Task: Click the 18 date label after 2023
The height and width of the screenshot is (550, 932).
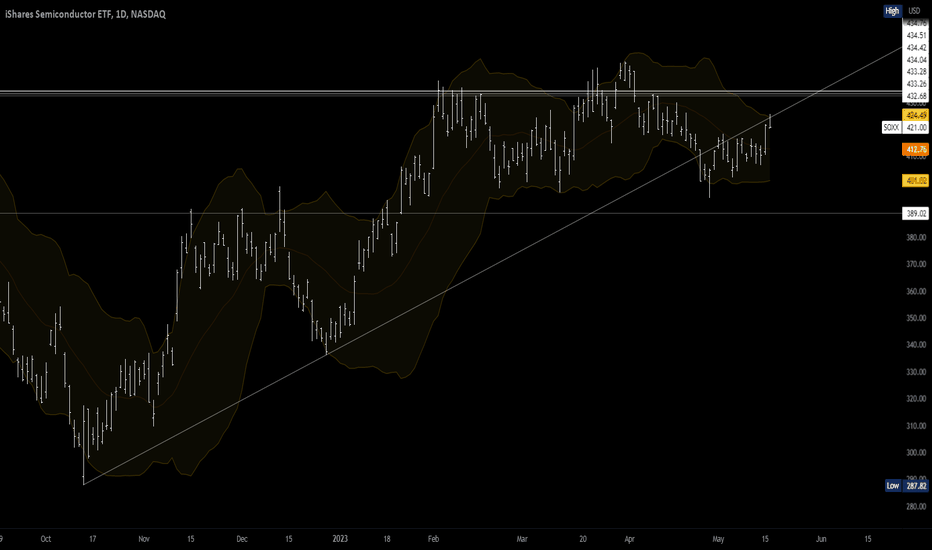Action: point(387,539)
